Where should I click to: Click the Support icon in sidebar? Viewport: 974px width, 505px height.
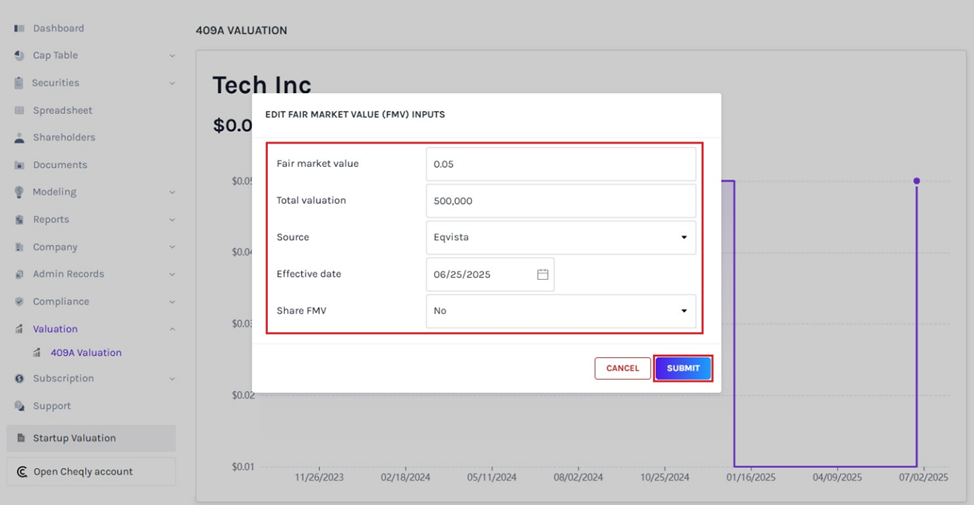pos(19,406)
